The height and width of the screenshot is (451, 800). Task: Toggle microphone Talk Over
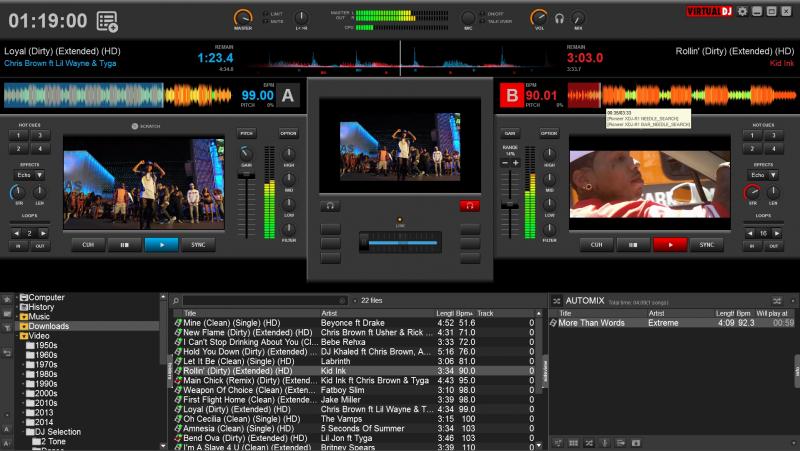[496, 21]
